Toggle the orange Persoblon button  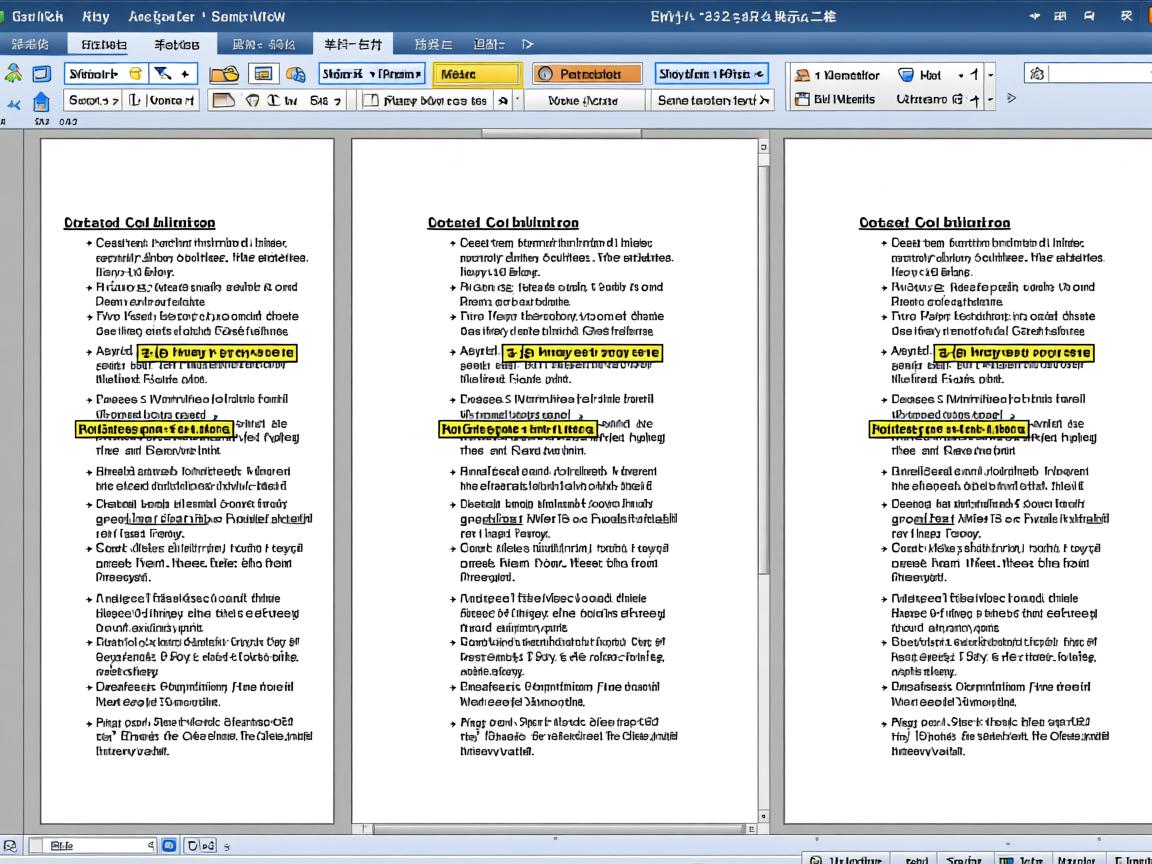[x=587, y=74]
